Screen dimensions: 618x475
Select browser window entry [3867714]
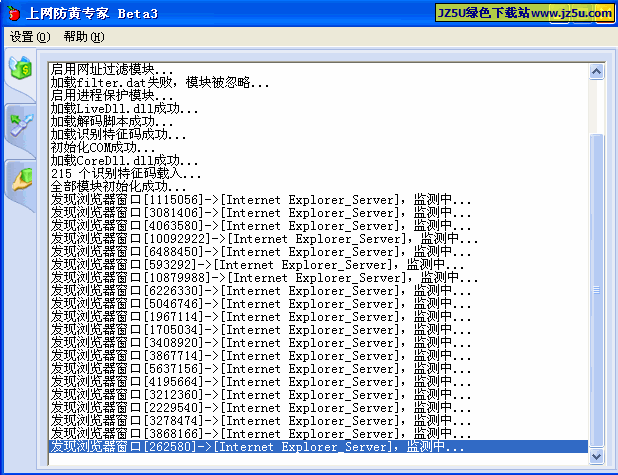coord(318,356)
